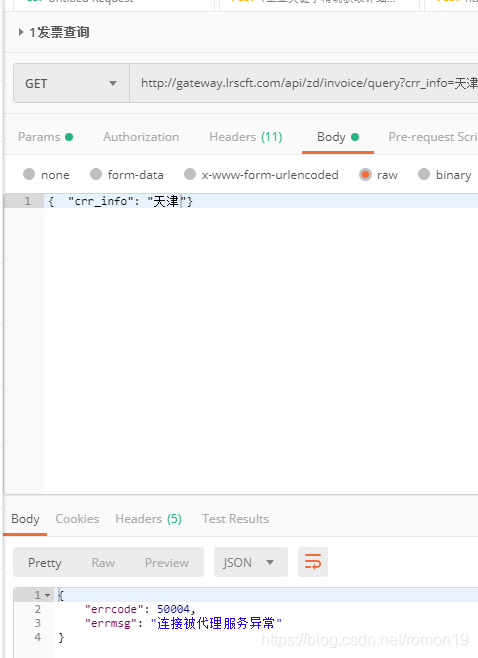Select the Preview response view
This screenshot has width=478, height=658.
167,562
